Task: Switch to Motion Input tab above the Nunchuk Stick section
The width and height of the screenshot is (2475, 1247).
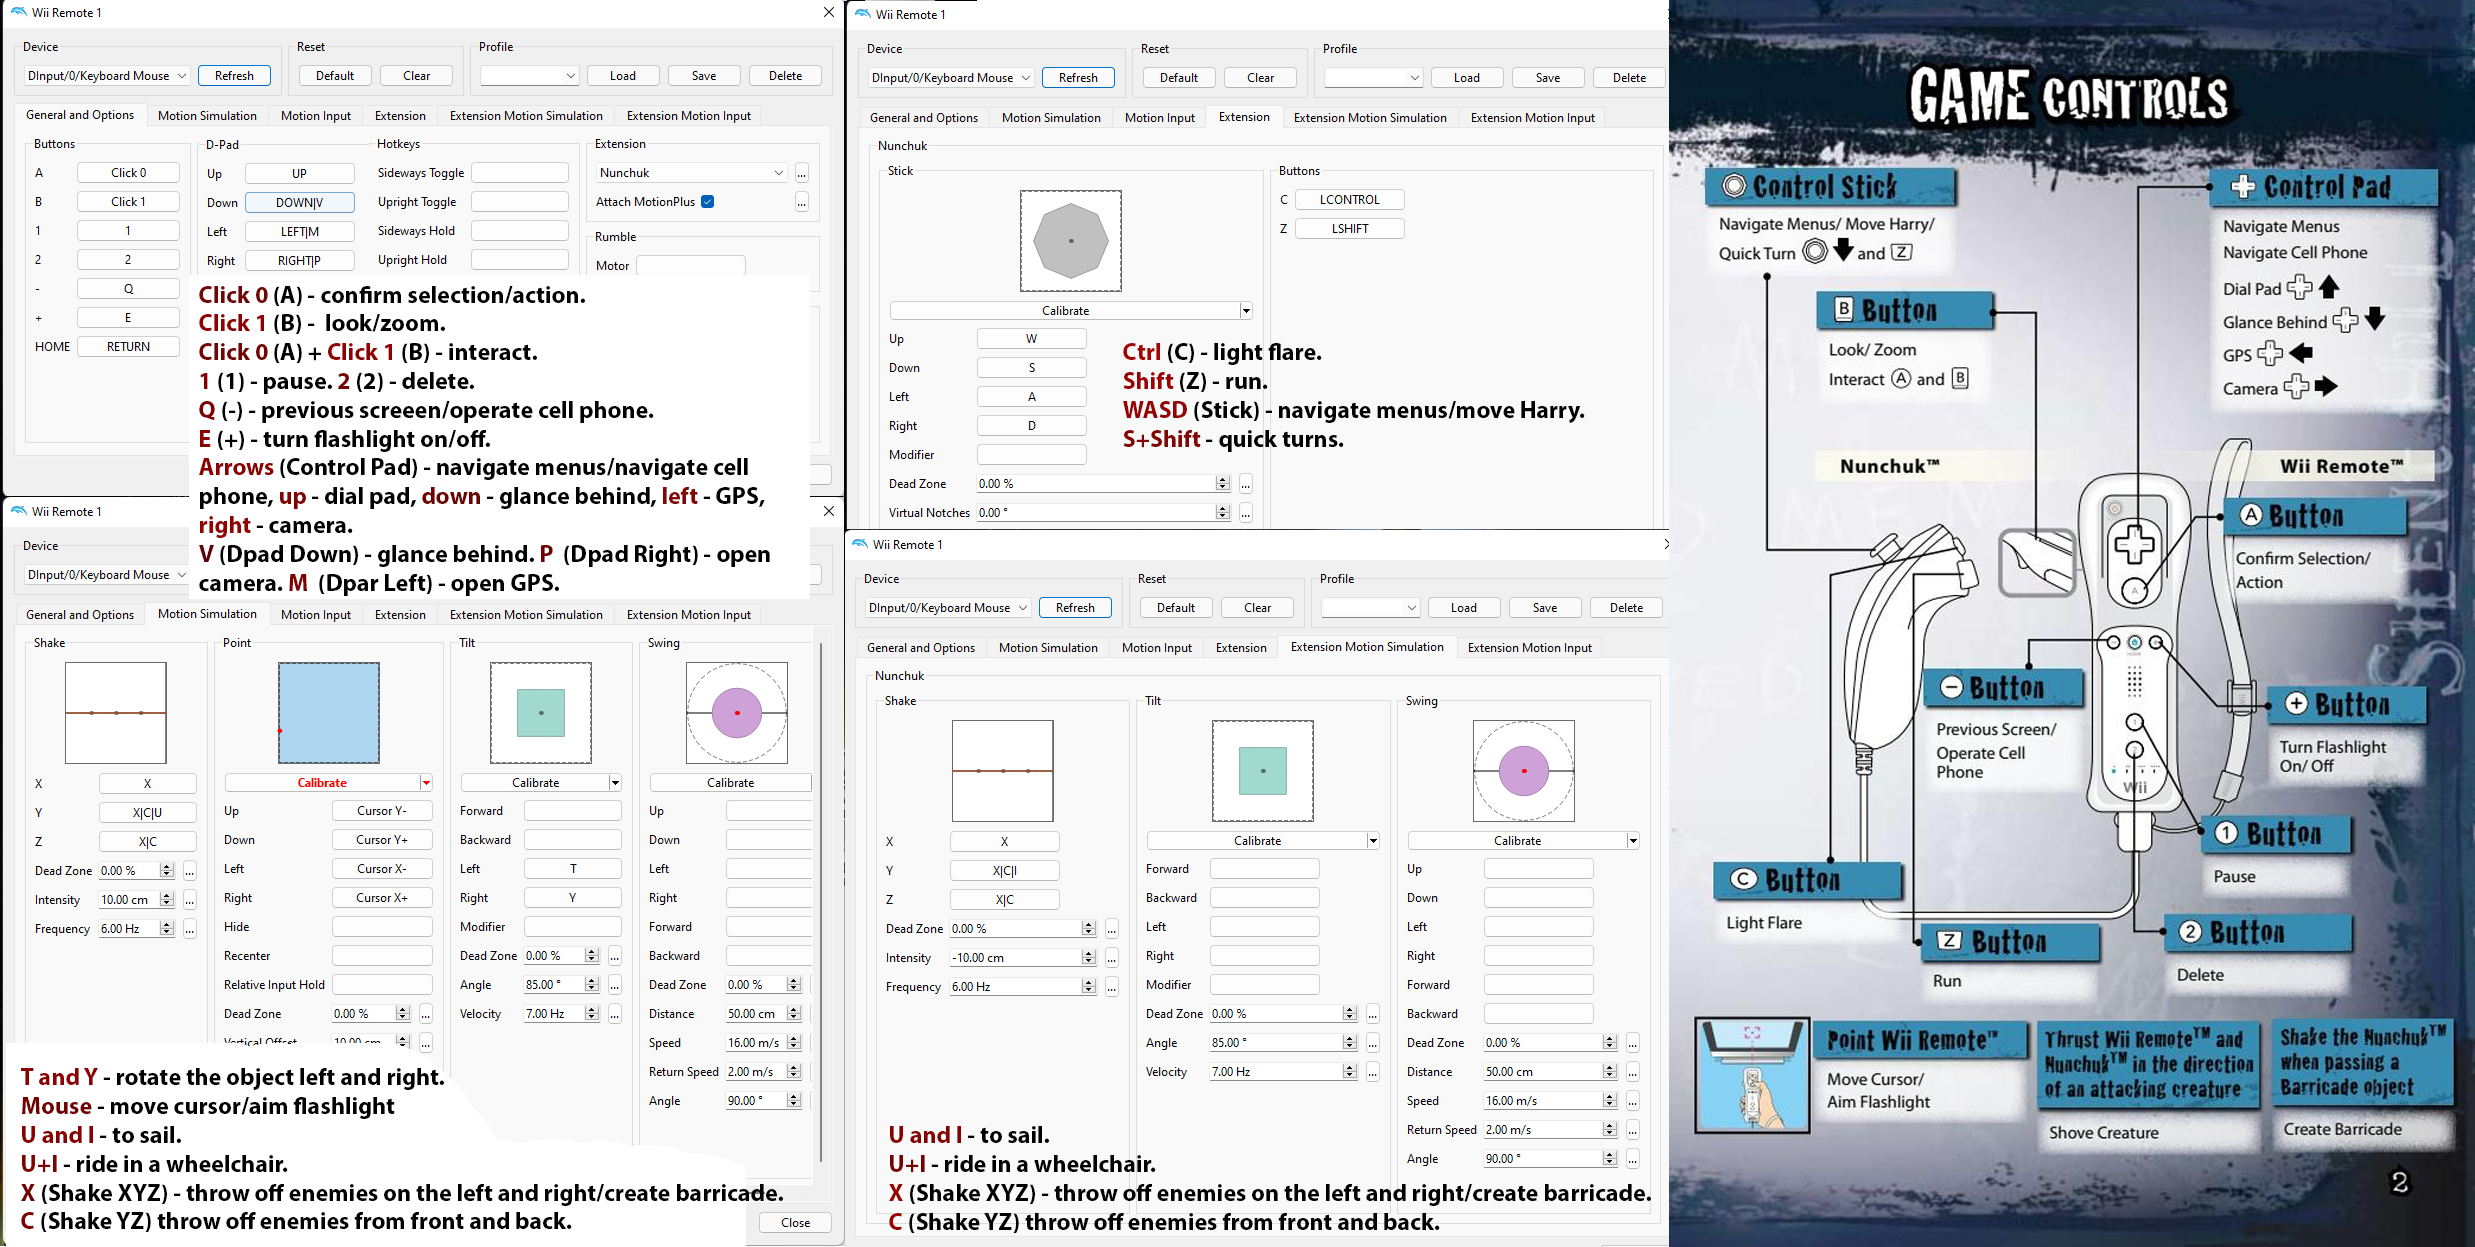Action: tap(1159, 118)
